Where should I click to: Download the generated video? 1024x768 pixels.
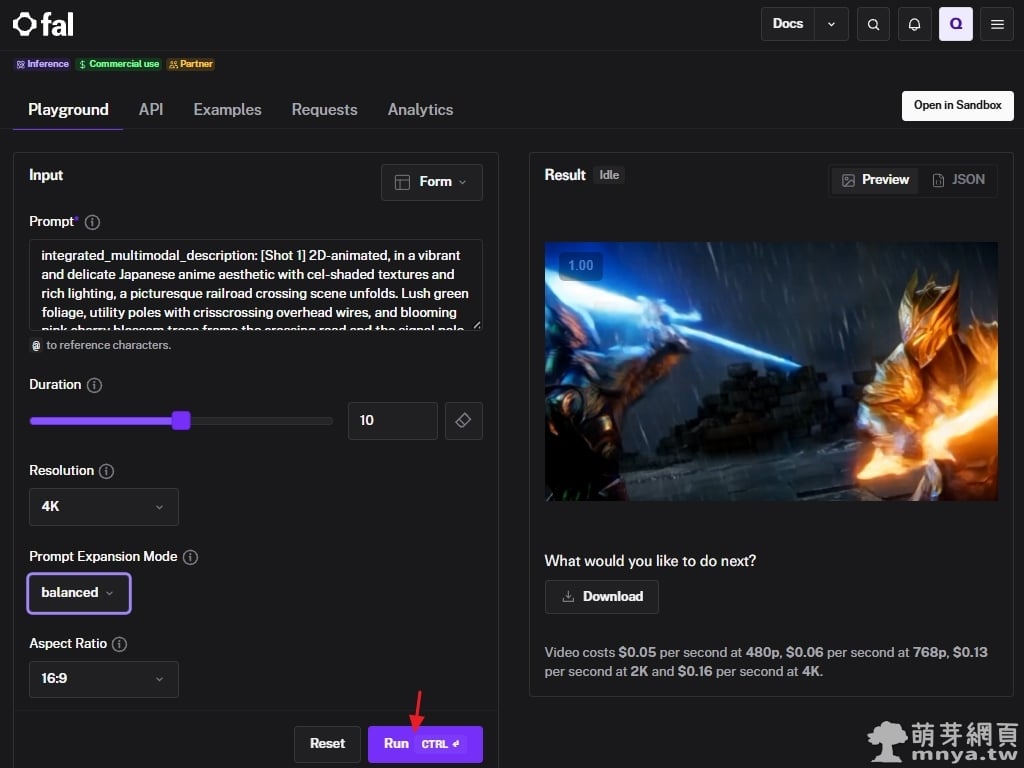601,597
